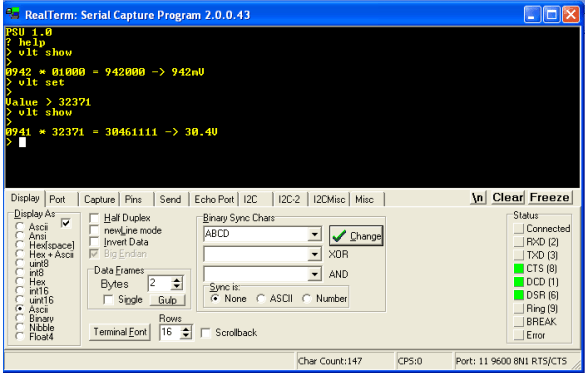587x376 pixels.
Task: Click the Rows value field
Action: 169,332
